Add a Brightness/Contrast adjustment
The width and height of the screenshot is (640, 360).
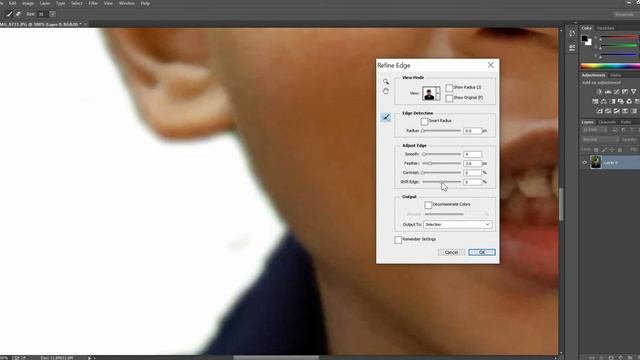pyautogui.click(x=599, y=92)
